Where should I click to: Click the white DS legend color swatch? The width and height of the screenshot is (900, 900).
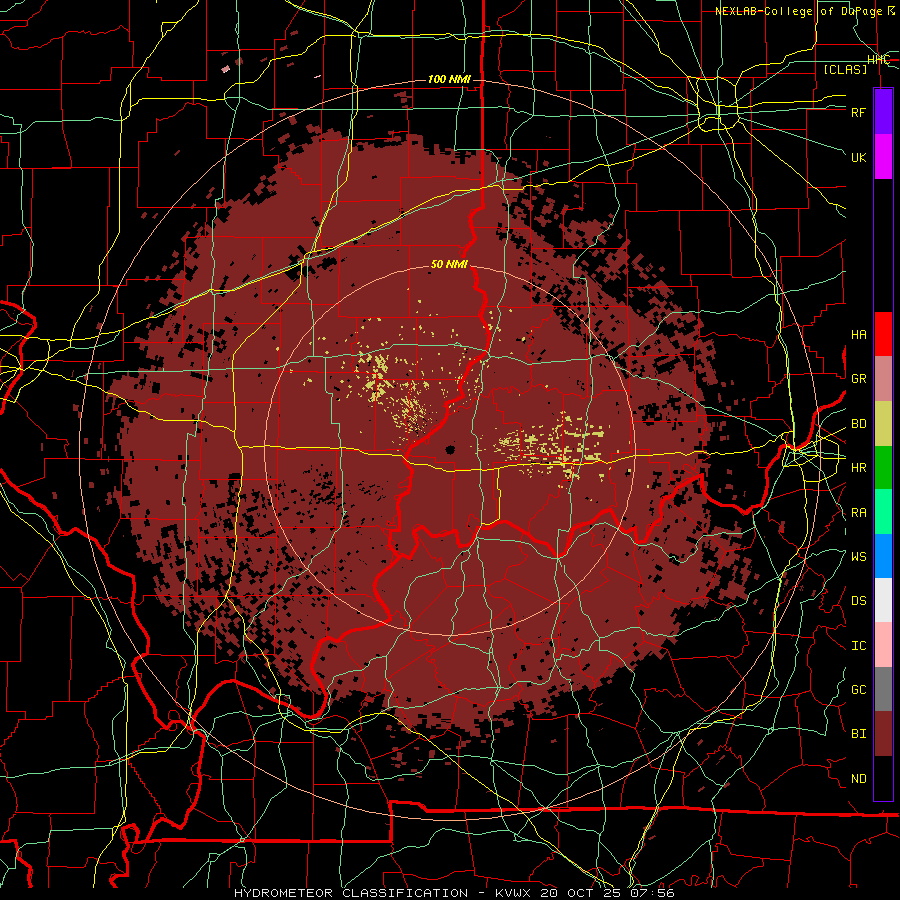(x=883, y=600)
